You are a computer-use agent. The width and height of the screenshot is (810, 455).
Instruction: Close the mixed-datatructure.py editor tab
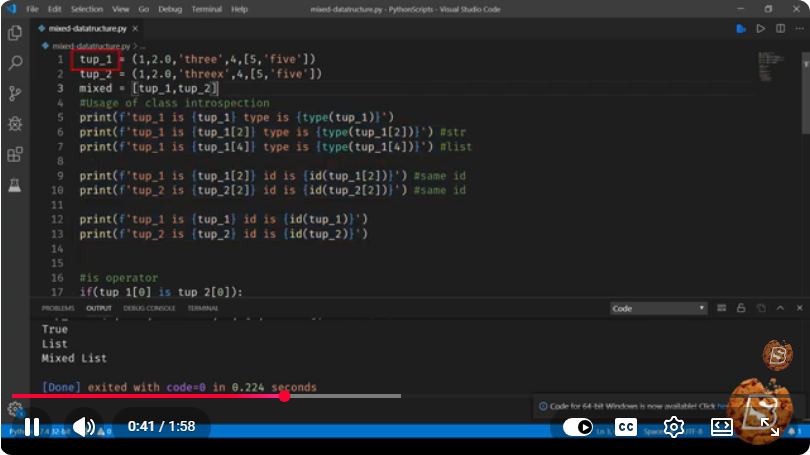pos(135,28)
